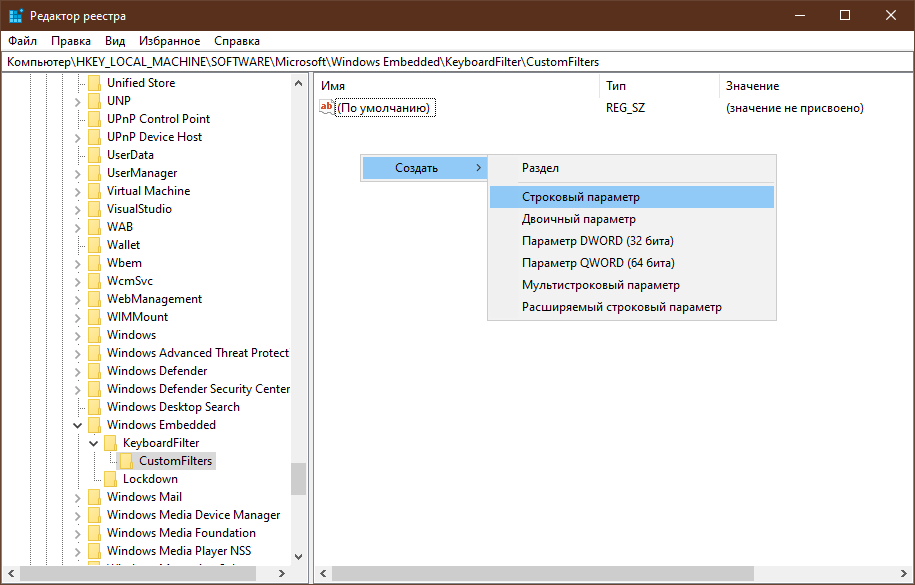Collapse the KeyboardFilter tree node

pos(93,443)
